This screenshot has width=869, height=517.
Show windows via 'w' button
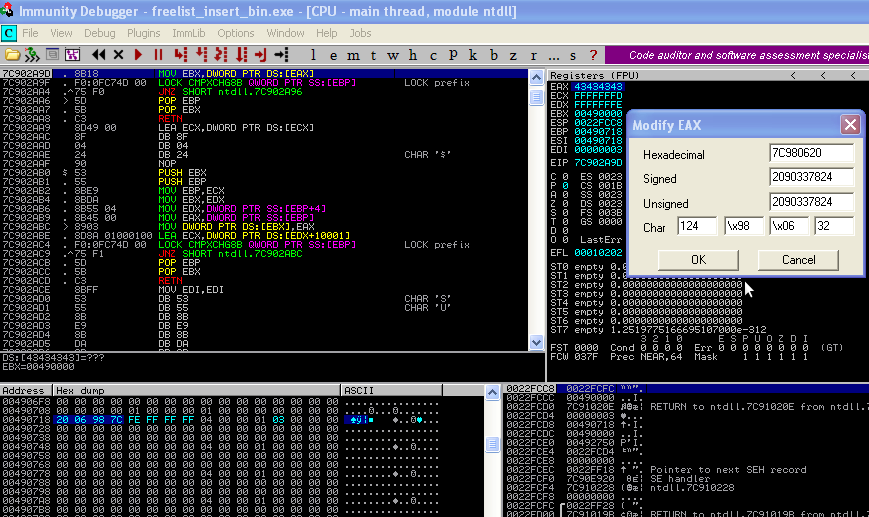point(393,55)
